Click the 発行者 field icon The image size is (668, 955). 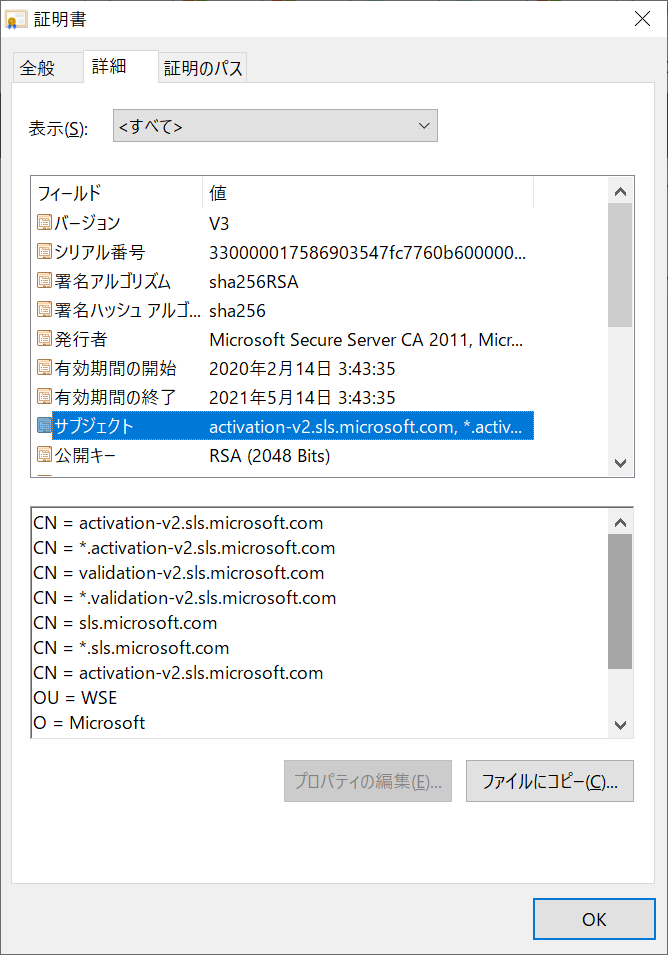(x=44, y=339)
